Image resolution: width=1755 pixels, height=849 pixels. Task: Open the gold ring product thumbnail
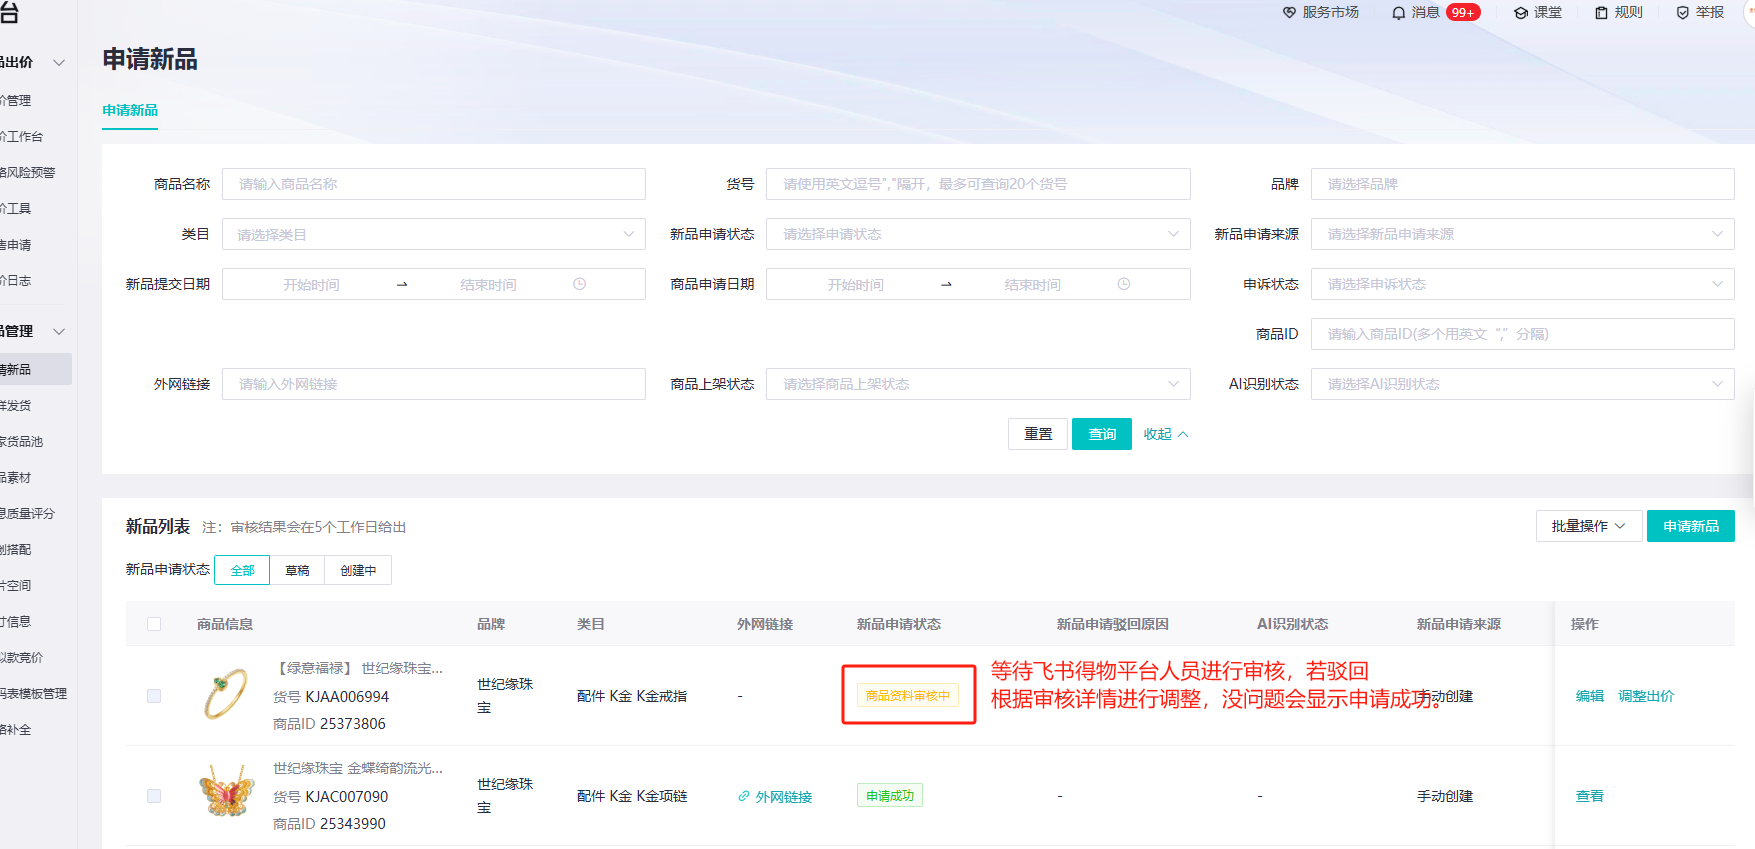point(226,695)
